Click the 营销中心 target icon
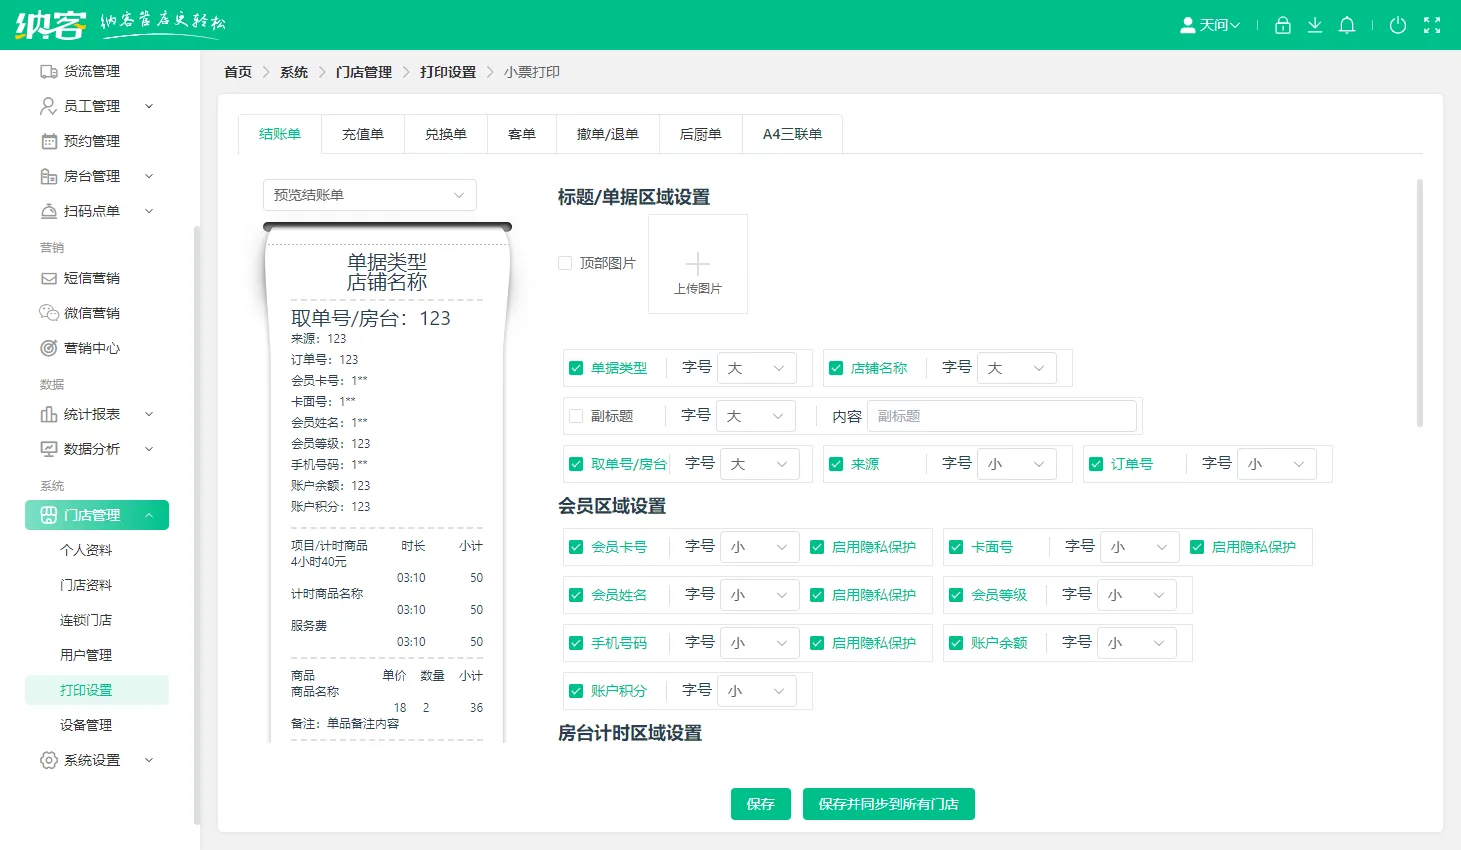 point(48,348)
